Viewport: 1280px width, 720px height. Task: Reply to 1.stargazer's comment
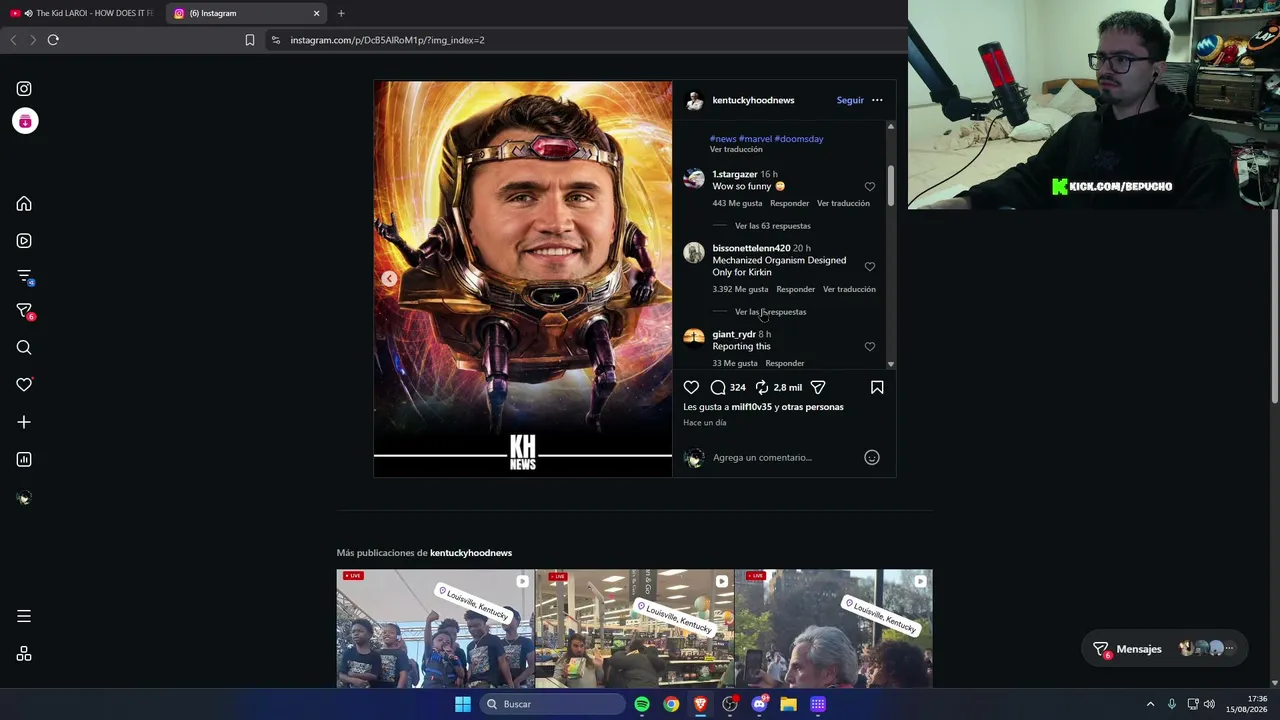click(790, 203)
